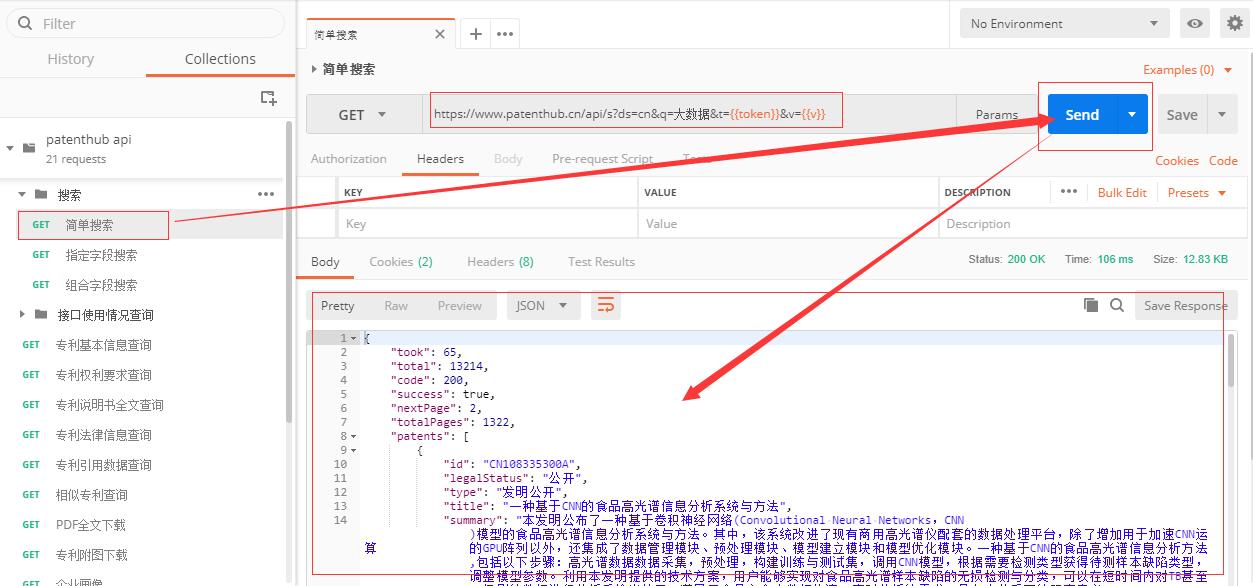Select the 专利法律信息查询 request
This screenshot has width=1253, height=586.
[103, 435]
